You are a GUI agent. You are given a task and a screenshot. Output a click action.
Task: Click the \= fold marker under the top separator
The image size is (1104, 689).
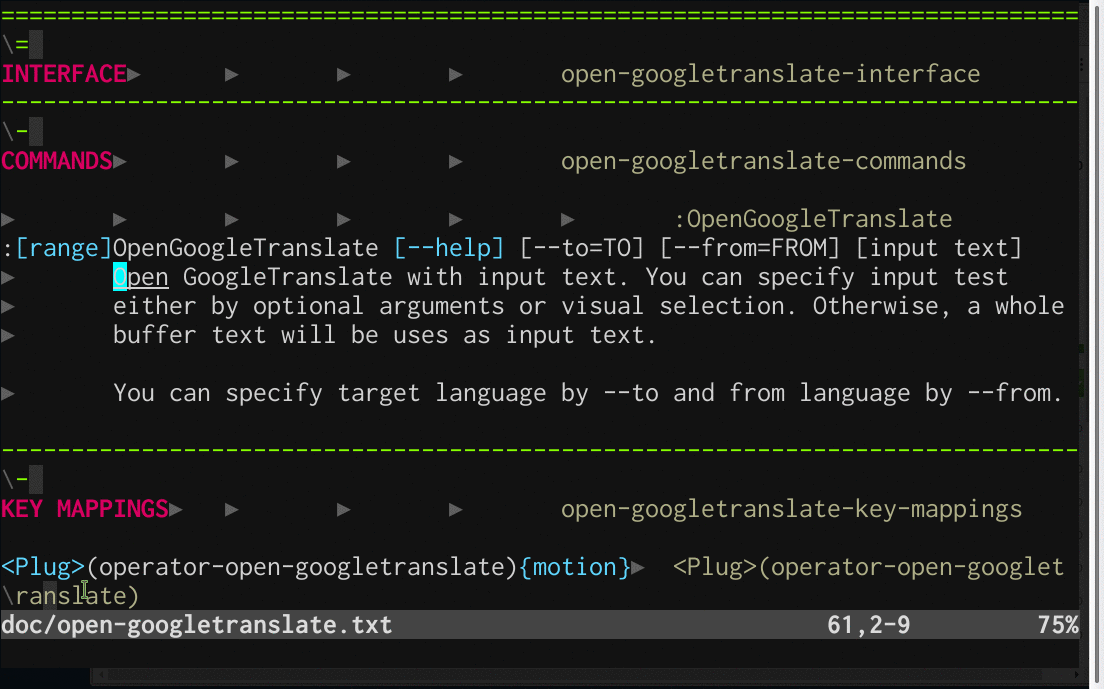pyautogui.click(x=15, y=45)
